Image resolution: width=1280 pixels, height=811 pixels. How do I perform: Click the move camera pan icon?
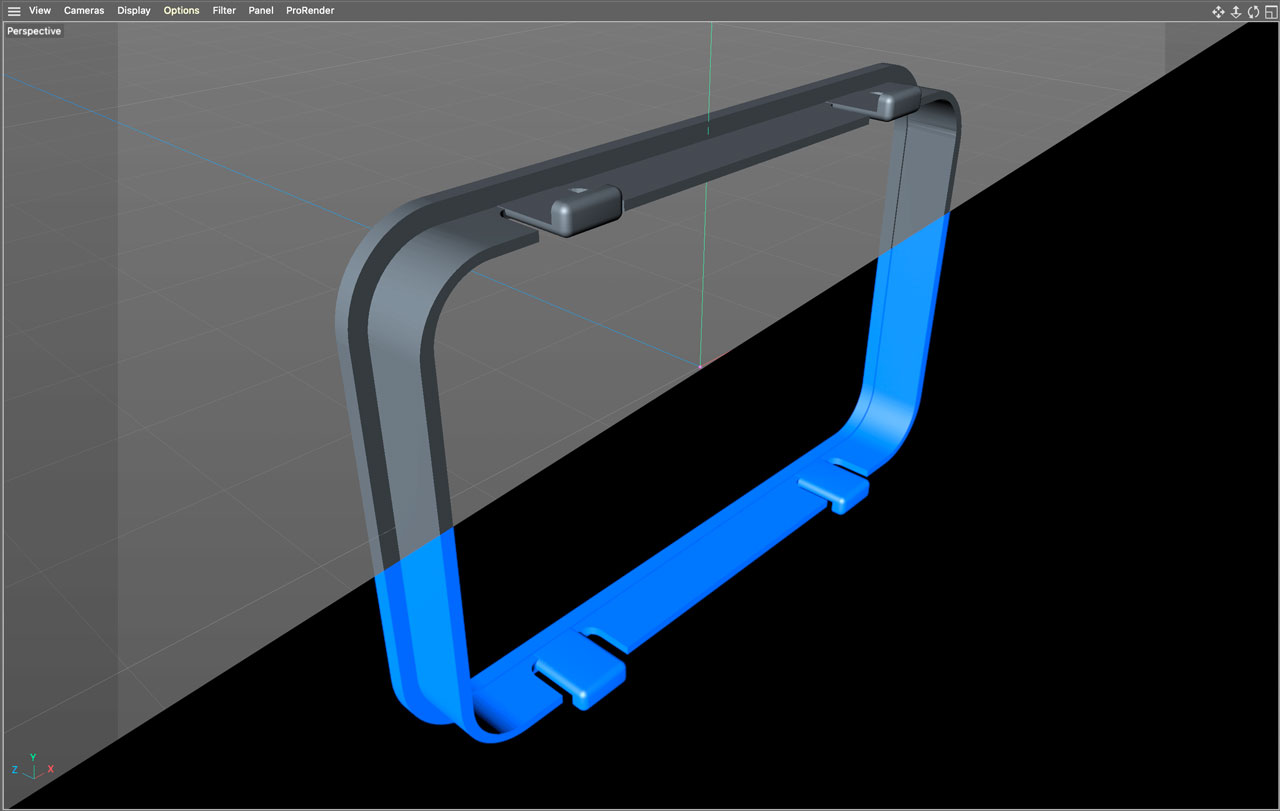point(1218,11)
